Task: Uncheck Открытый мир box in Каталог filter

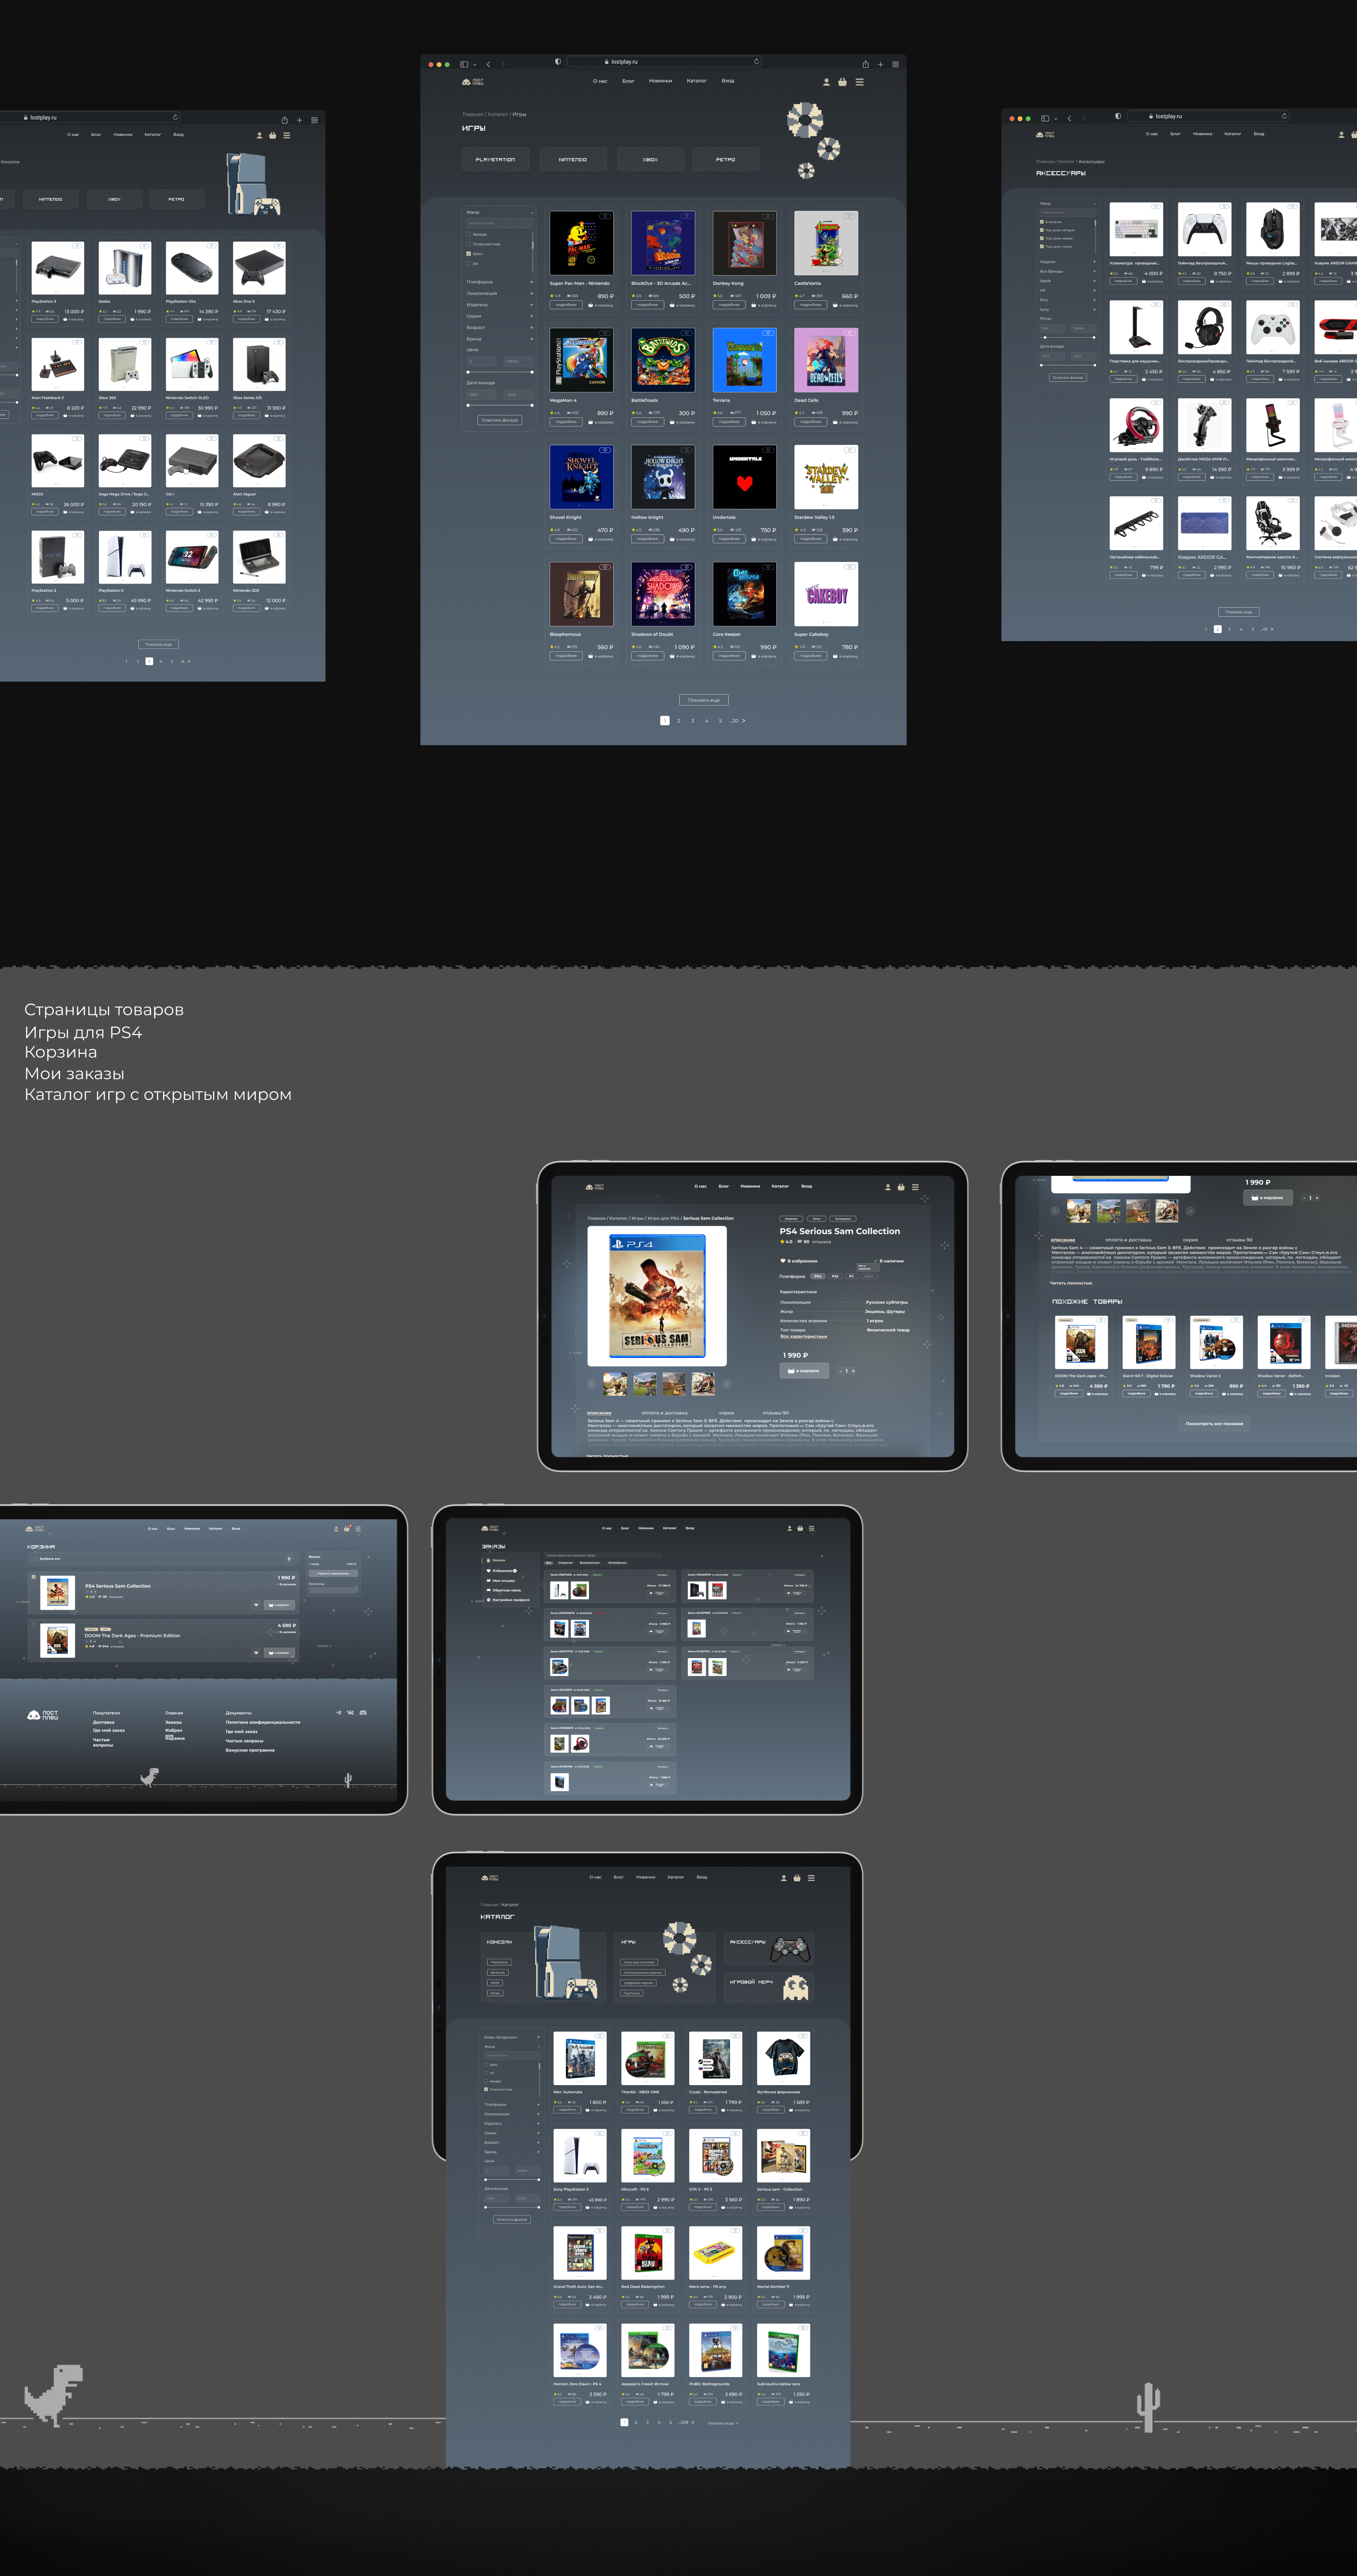Action: (487, 2089)
